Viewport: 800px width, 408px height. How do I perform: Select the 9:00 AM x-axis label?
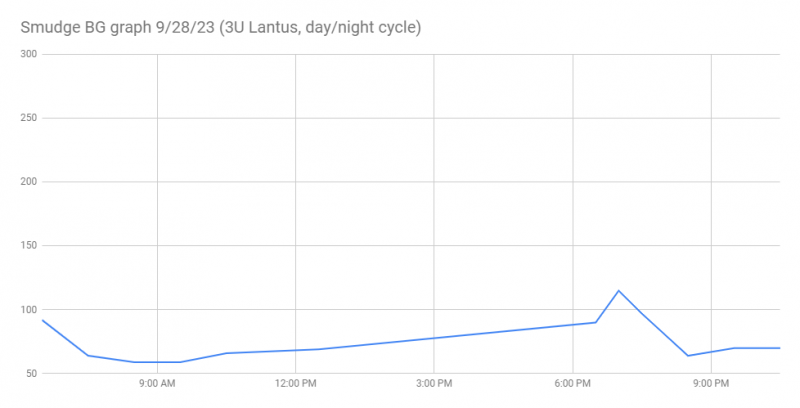pyautogui.click(x=157, y=384)
